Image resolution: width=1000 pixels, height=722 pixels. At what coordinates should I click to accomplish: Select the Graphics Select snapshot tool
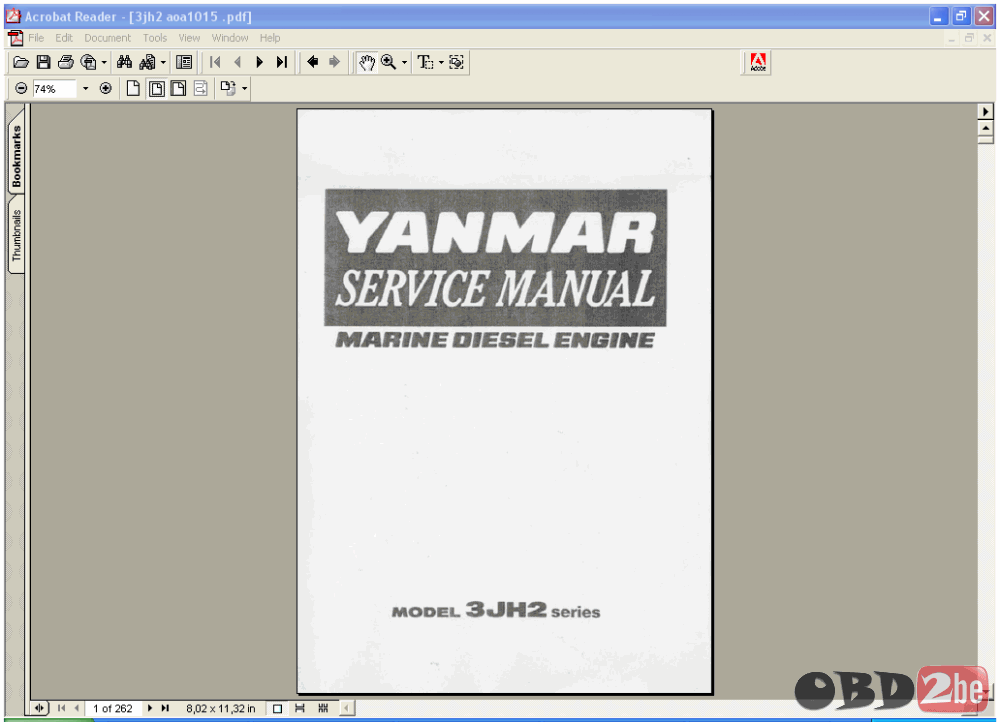[457, 62]
